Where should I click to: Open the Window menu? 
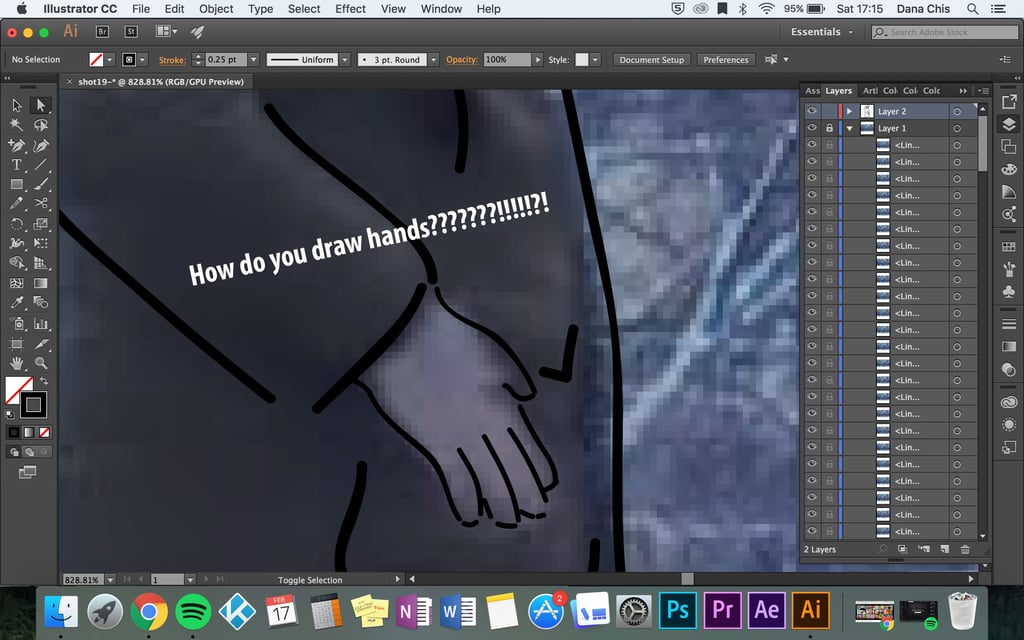tap(441, 8)
